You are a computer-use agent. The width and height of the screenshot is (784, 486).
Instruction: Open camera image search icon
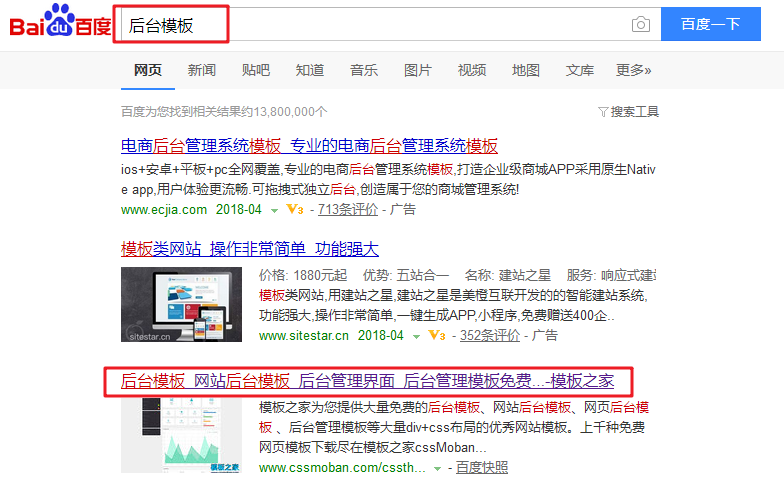[640, 24]
